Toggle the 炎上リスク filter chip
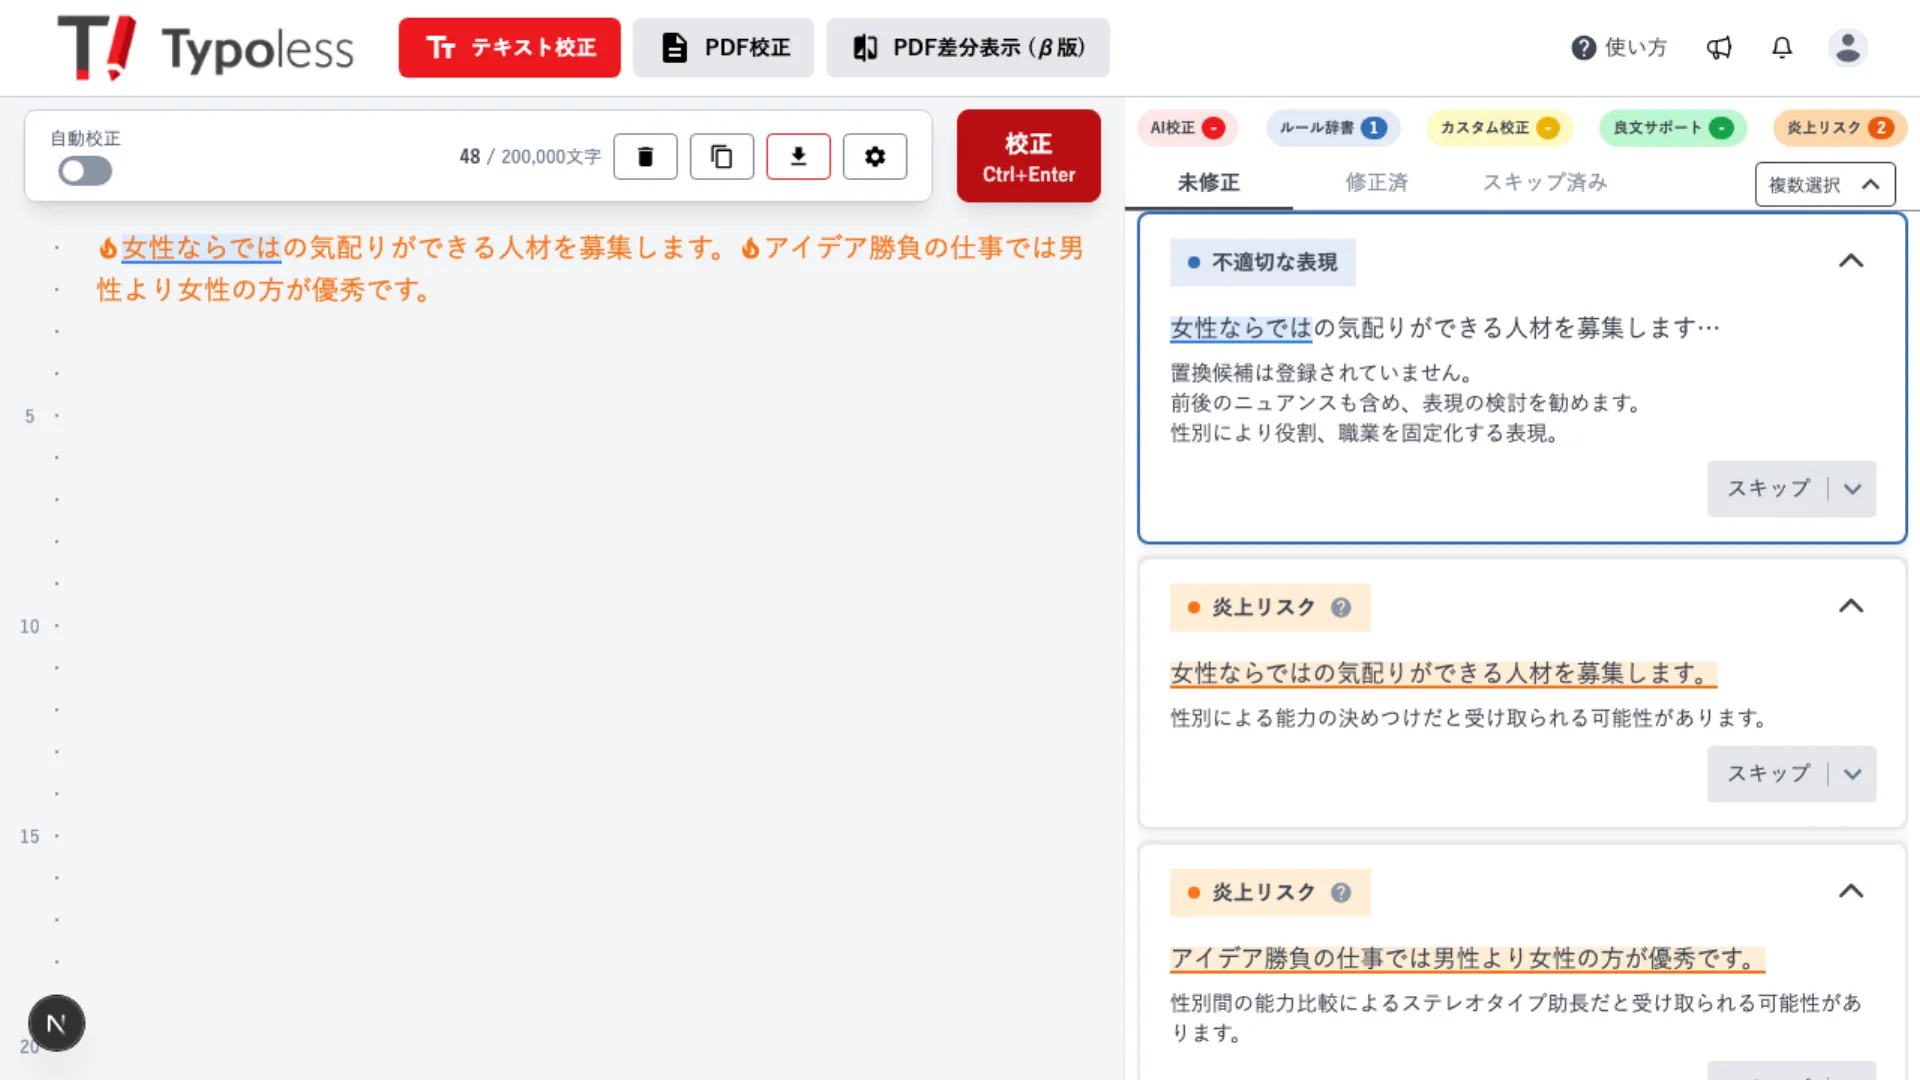Image resolution: width=1920 pixels, height=1080 pixels. coord(1840,127)
